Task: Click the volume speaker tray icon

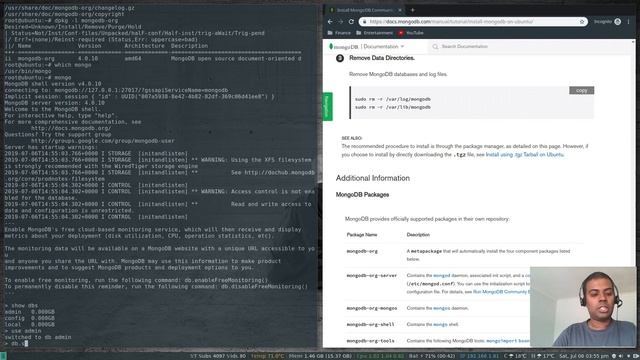Action: click(621, 356)
